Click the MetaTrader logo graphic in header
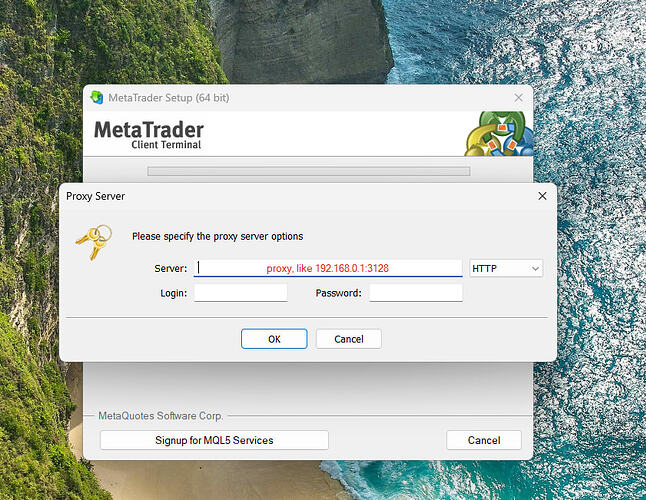Viewport: 646px width, 500px height. [x=499, y=133]
